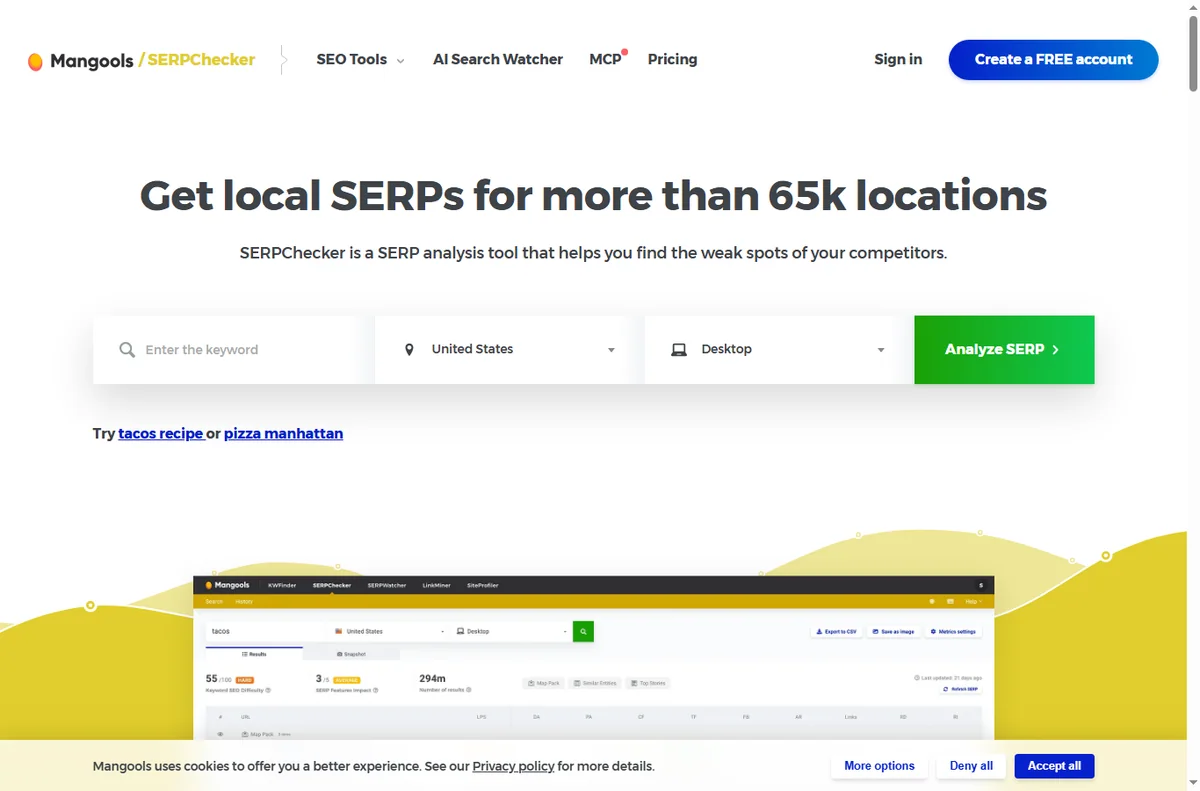Open the Privacy policy link
The width and height of the screenshot is (1200, 791).
pos(513,766)
